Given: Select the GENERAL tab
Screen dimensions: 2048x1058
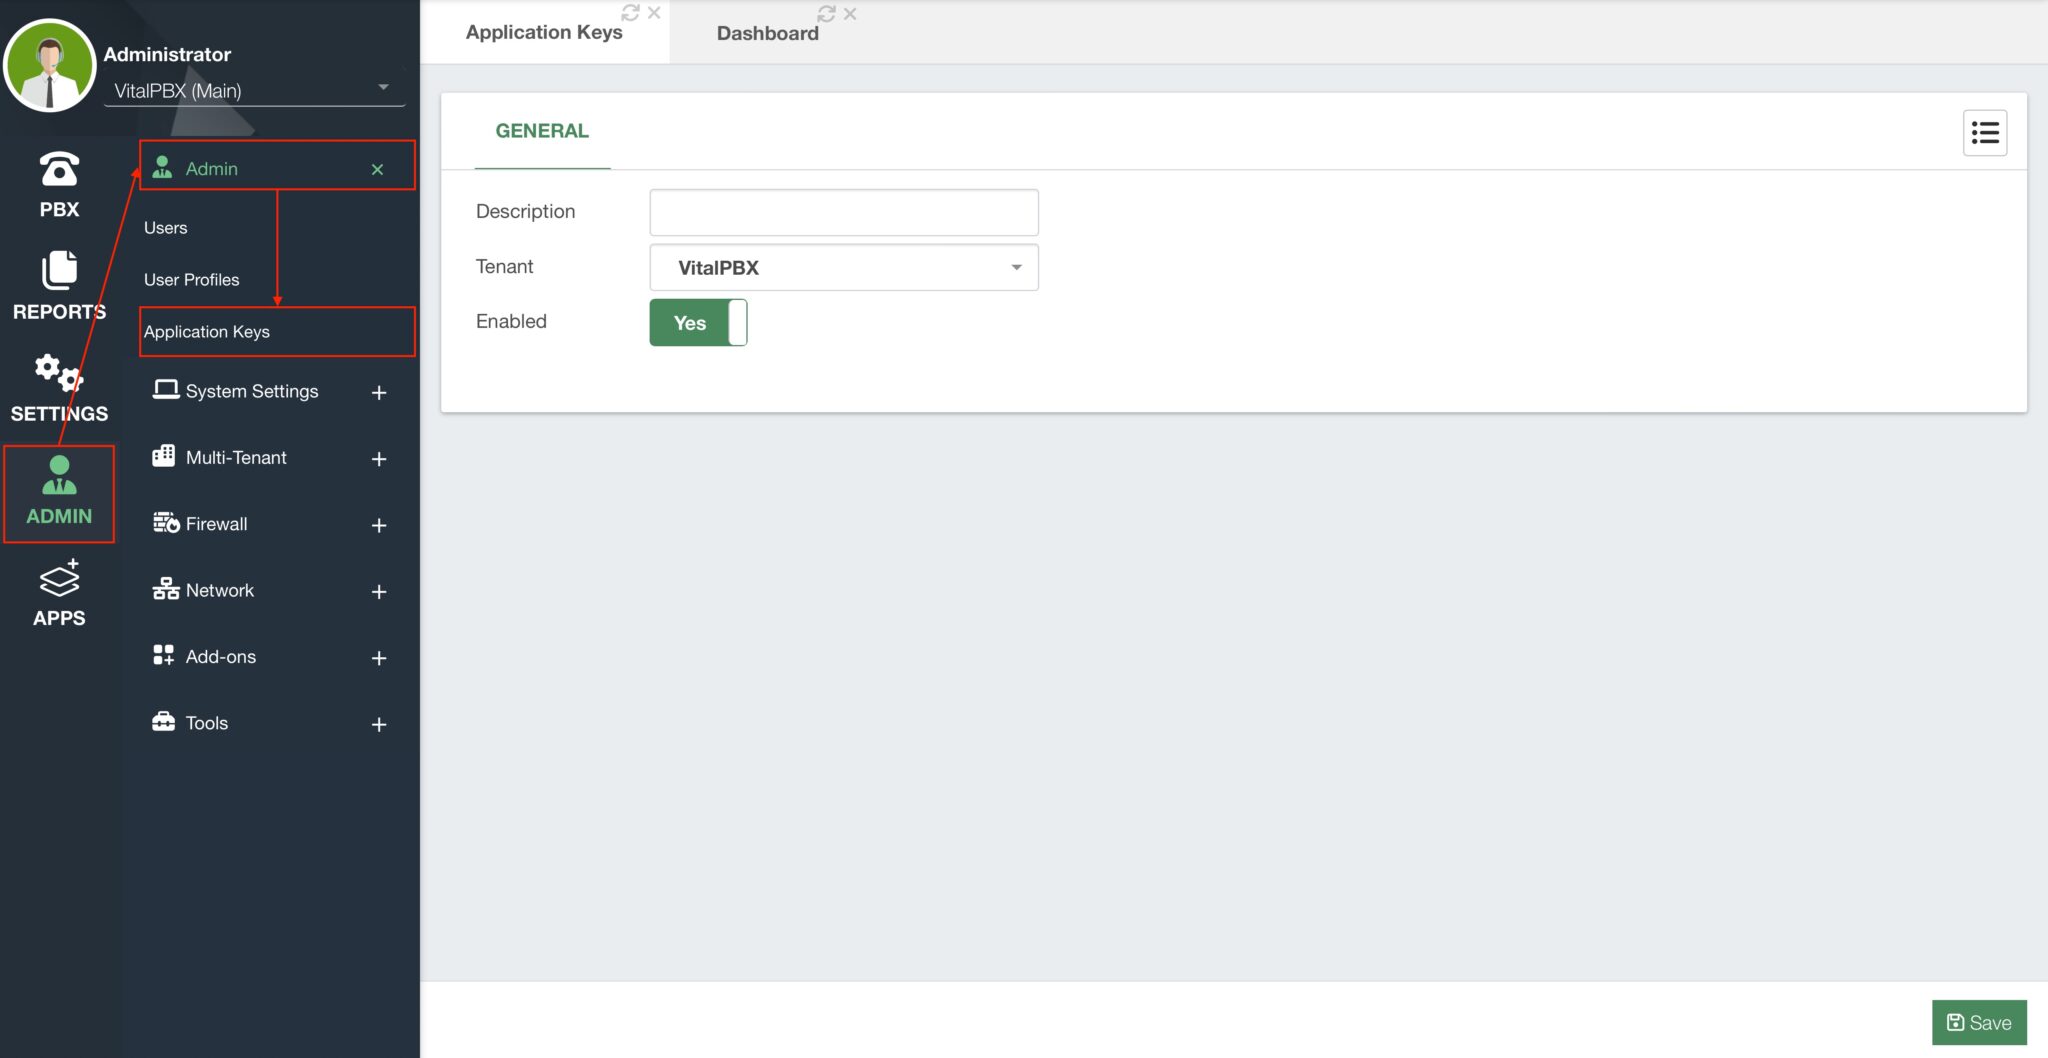Looking at the screenshot, I should coord(542,131).
